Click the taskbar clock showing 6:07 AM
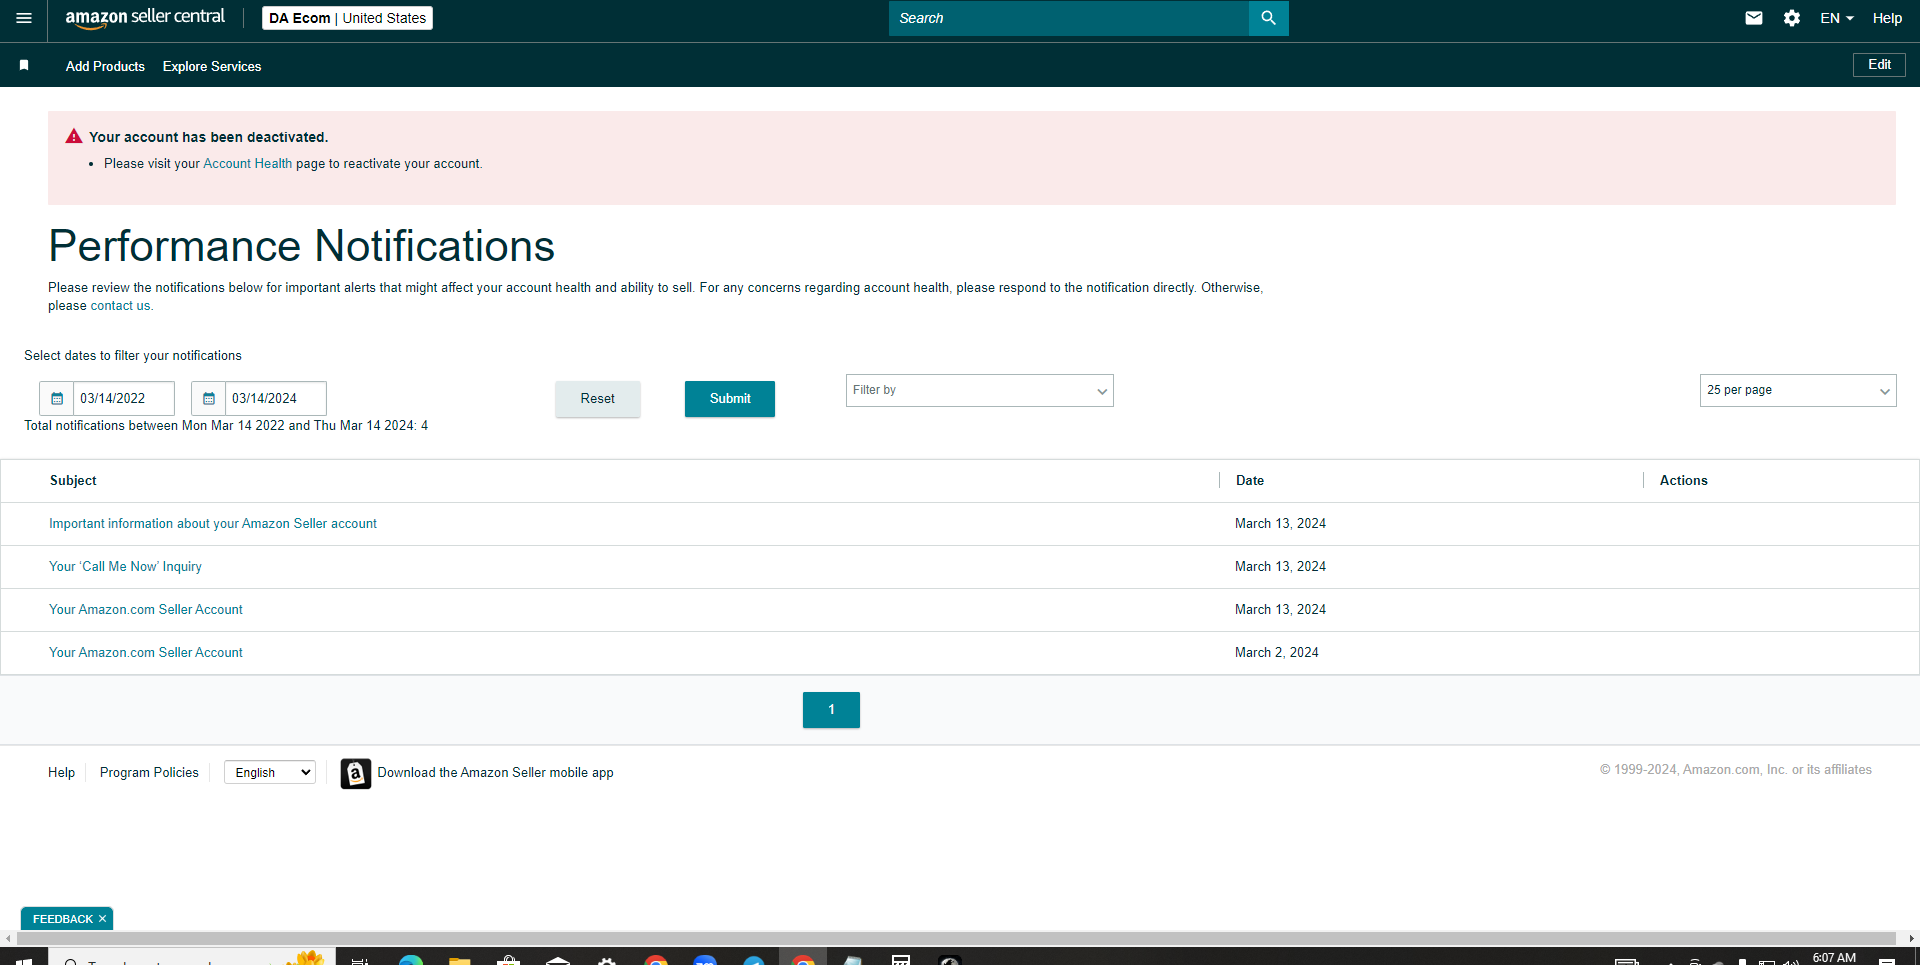Viewport: 1920px width, 965px height. 1834,957
